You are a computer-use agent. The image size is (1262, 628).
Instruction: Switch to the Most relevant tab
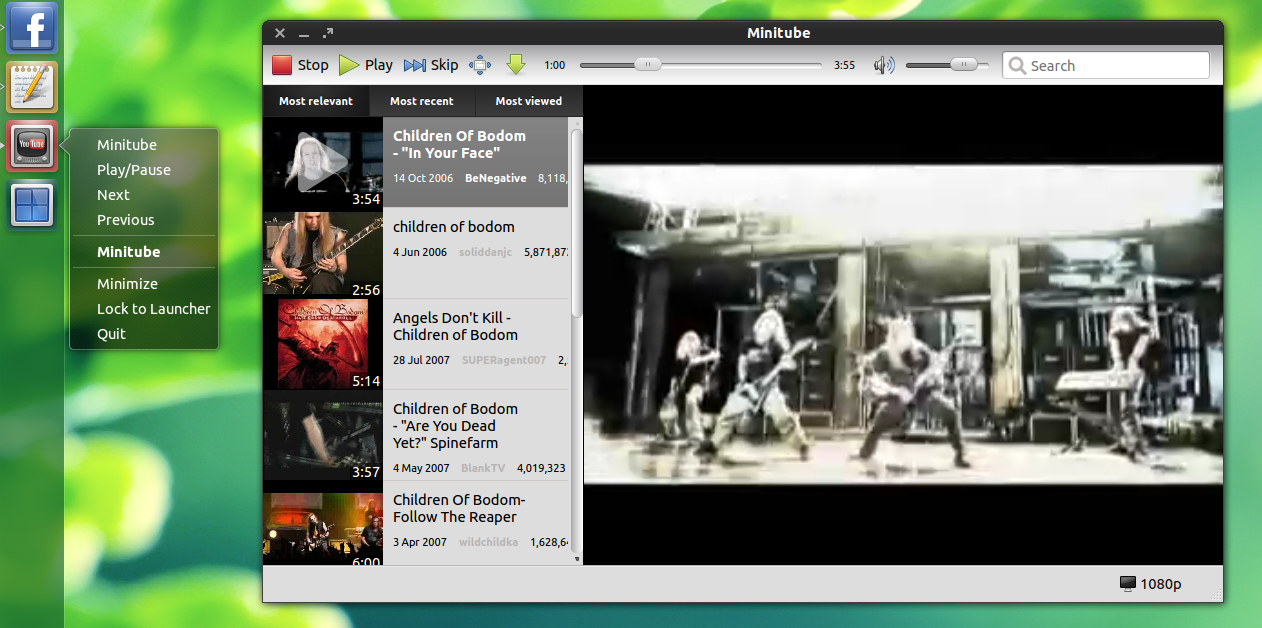(x=316, y=101)
